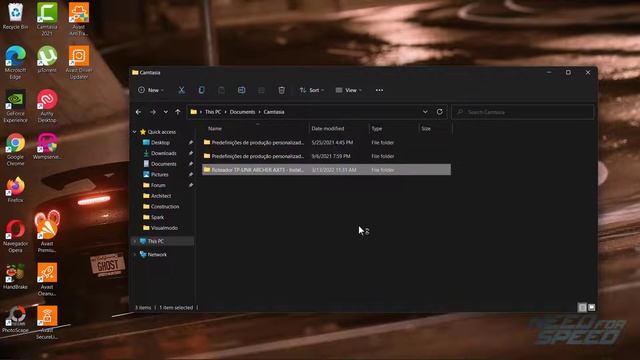Viewport: 640px width, 360px height.
Task: Click the Paste icon in Explorer toolbar
Action: click(221, 90)
